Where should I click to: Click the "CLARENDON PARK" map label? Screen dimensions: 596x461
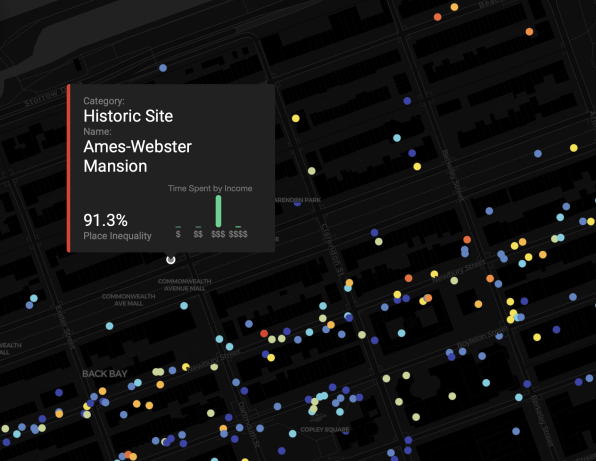coord(298,200)
